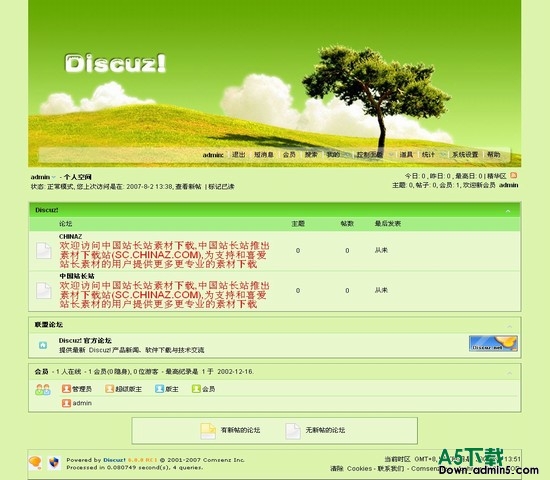
Task: Collapse the 联盟论坛 section
Action: [x=509, y=326]
